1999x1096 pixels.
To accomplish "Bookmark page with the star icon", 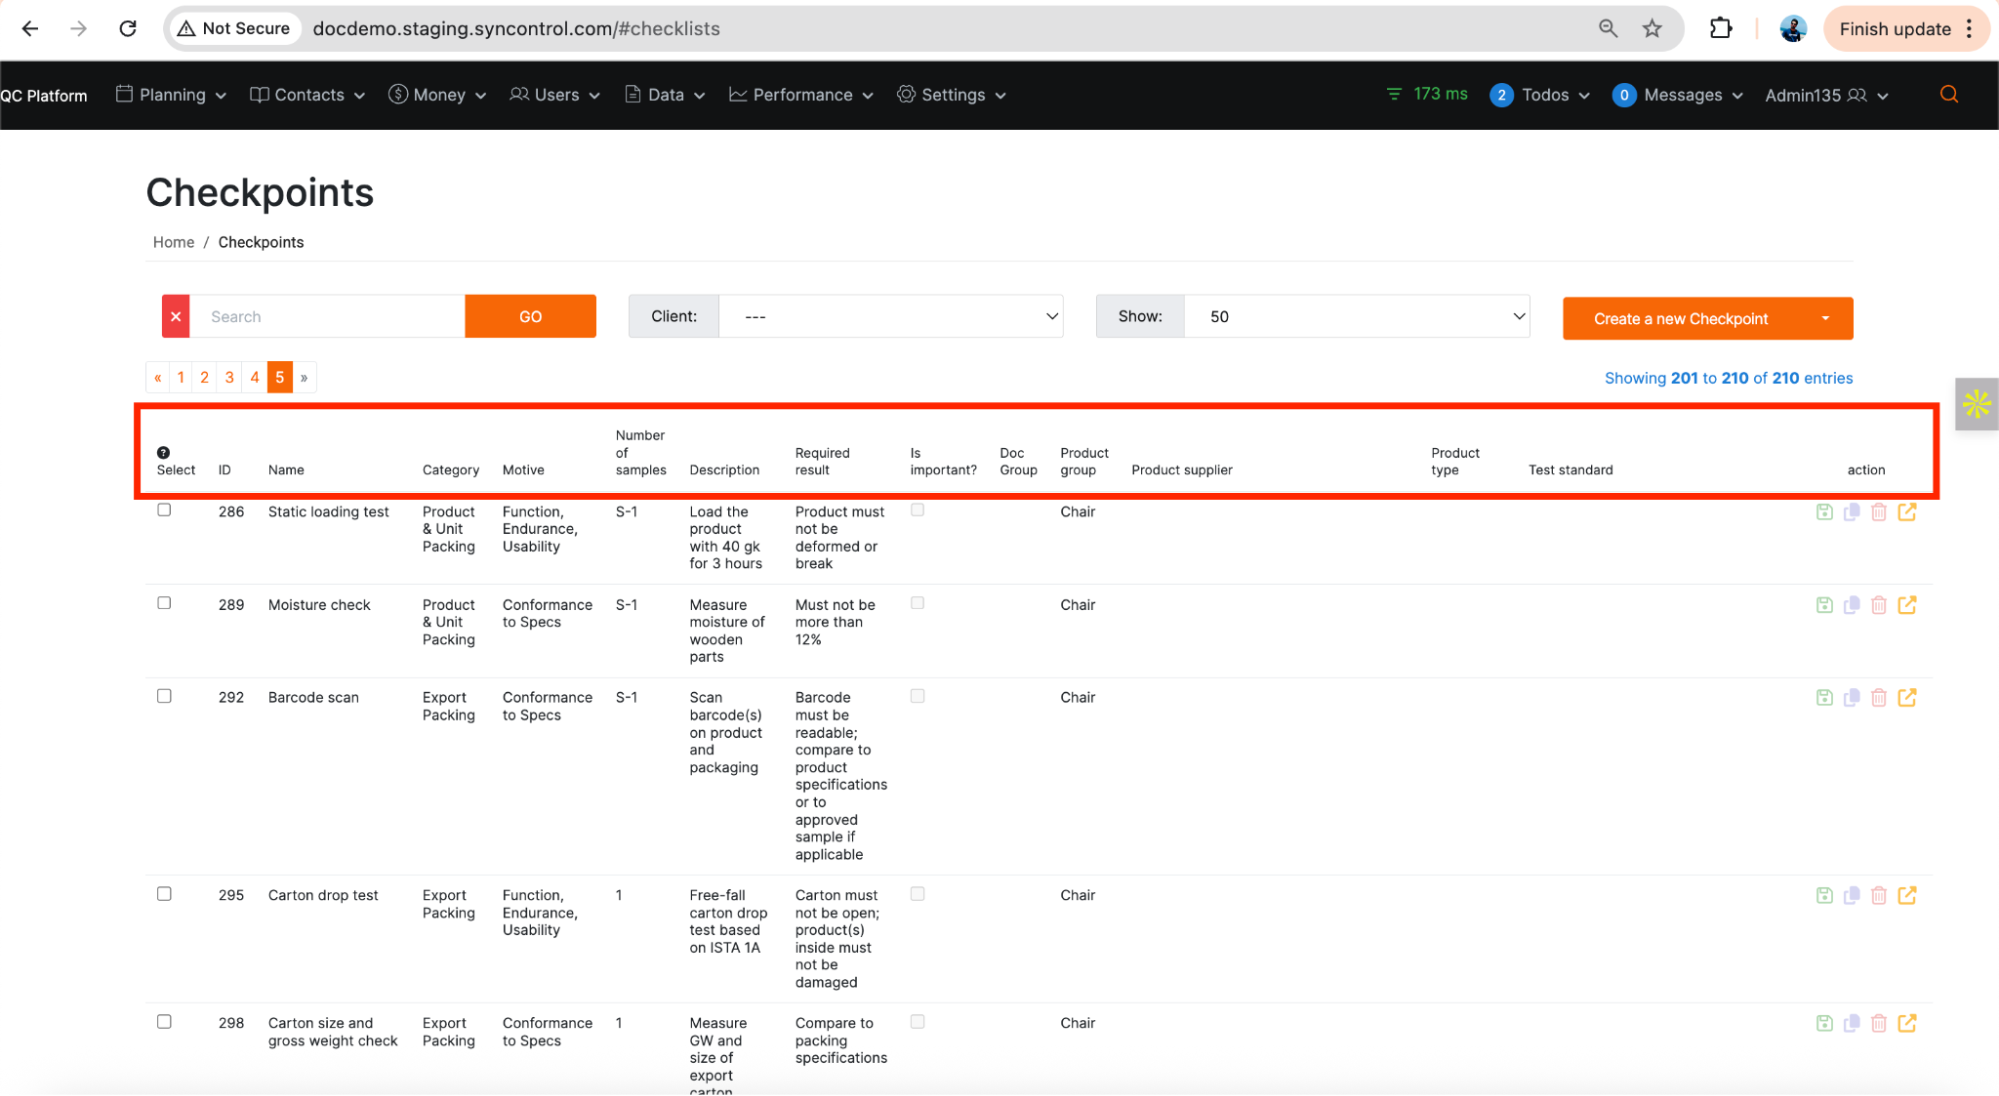I will coord(1652,29).
